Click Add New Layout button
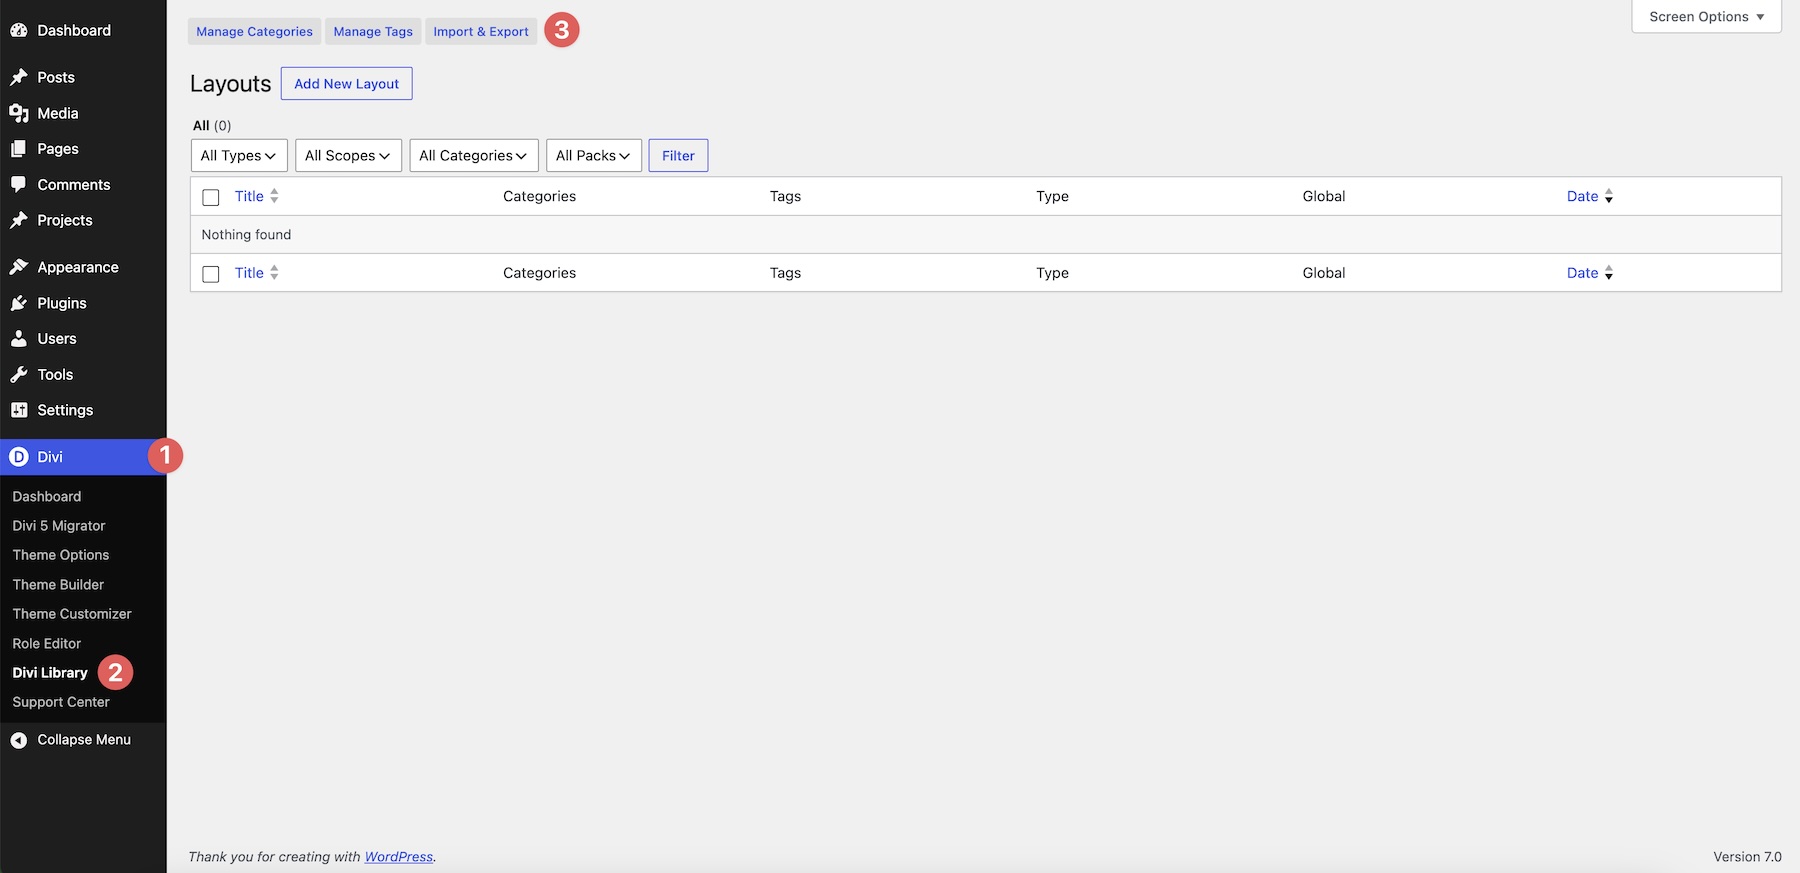1800x873 pixels. [346, 83]
